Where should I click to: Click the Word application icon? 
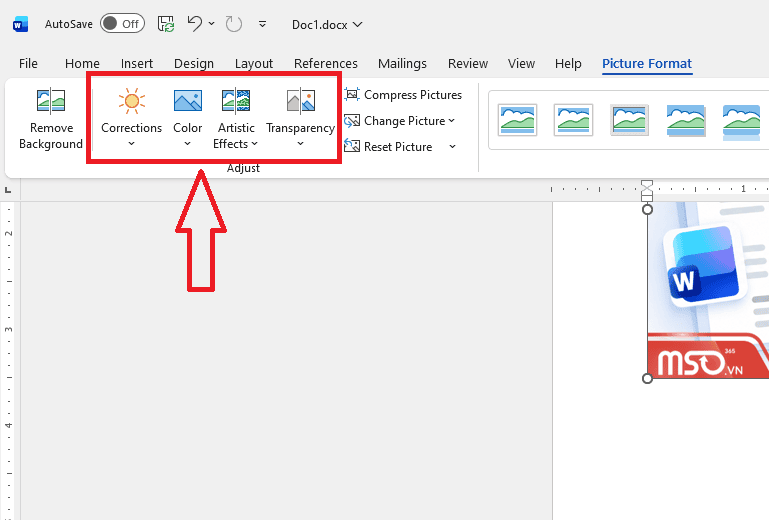20,24
